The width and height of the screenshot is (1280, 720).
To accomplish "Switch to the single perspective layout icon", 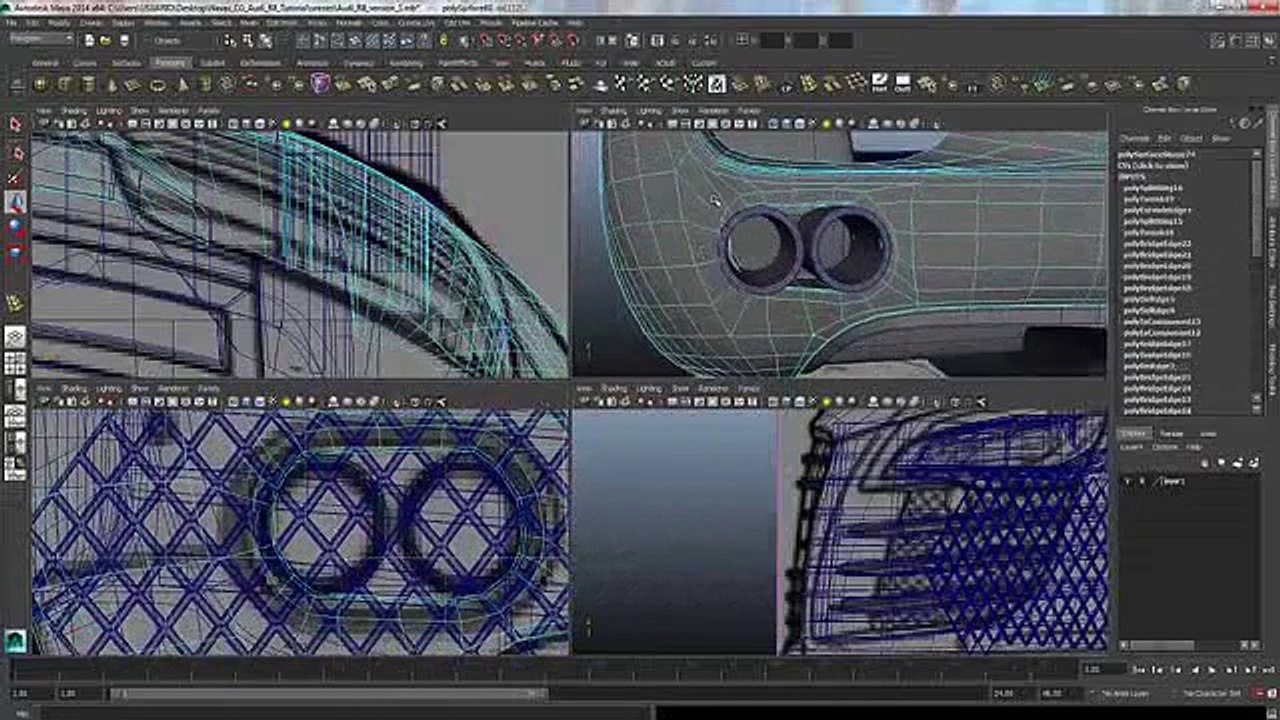I will [15, 338].
